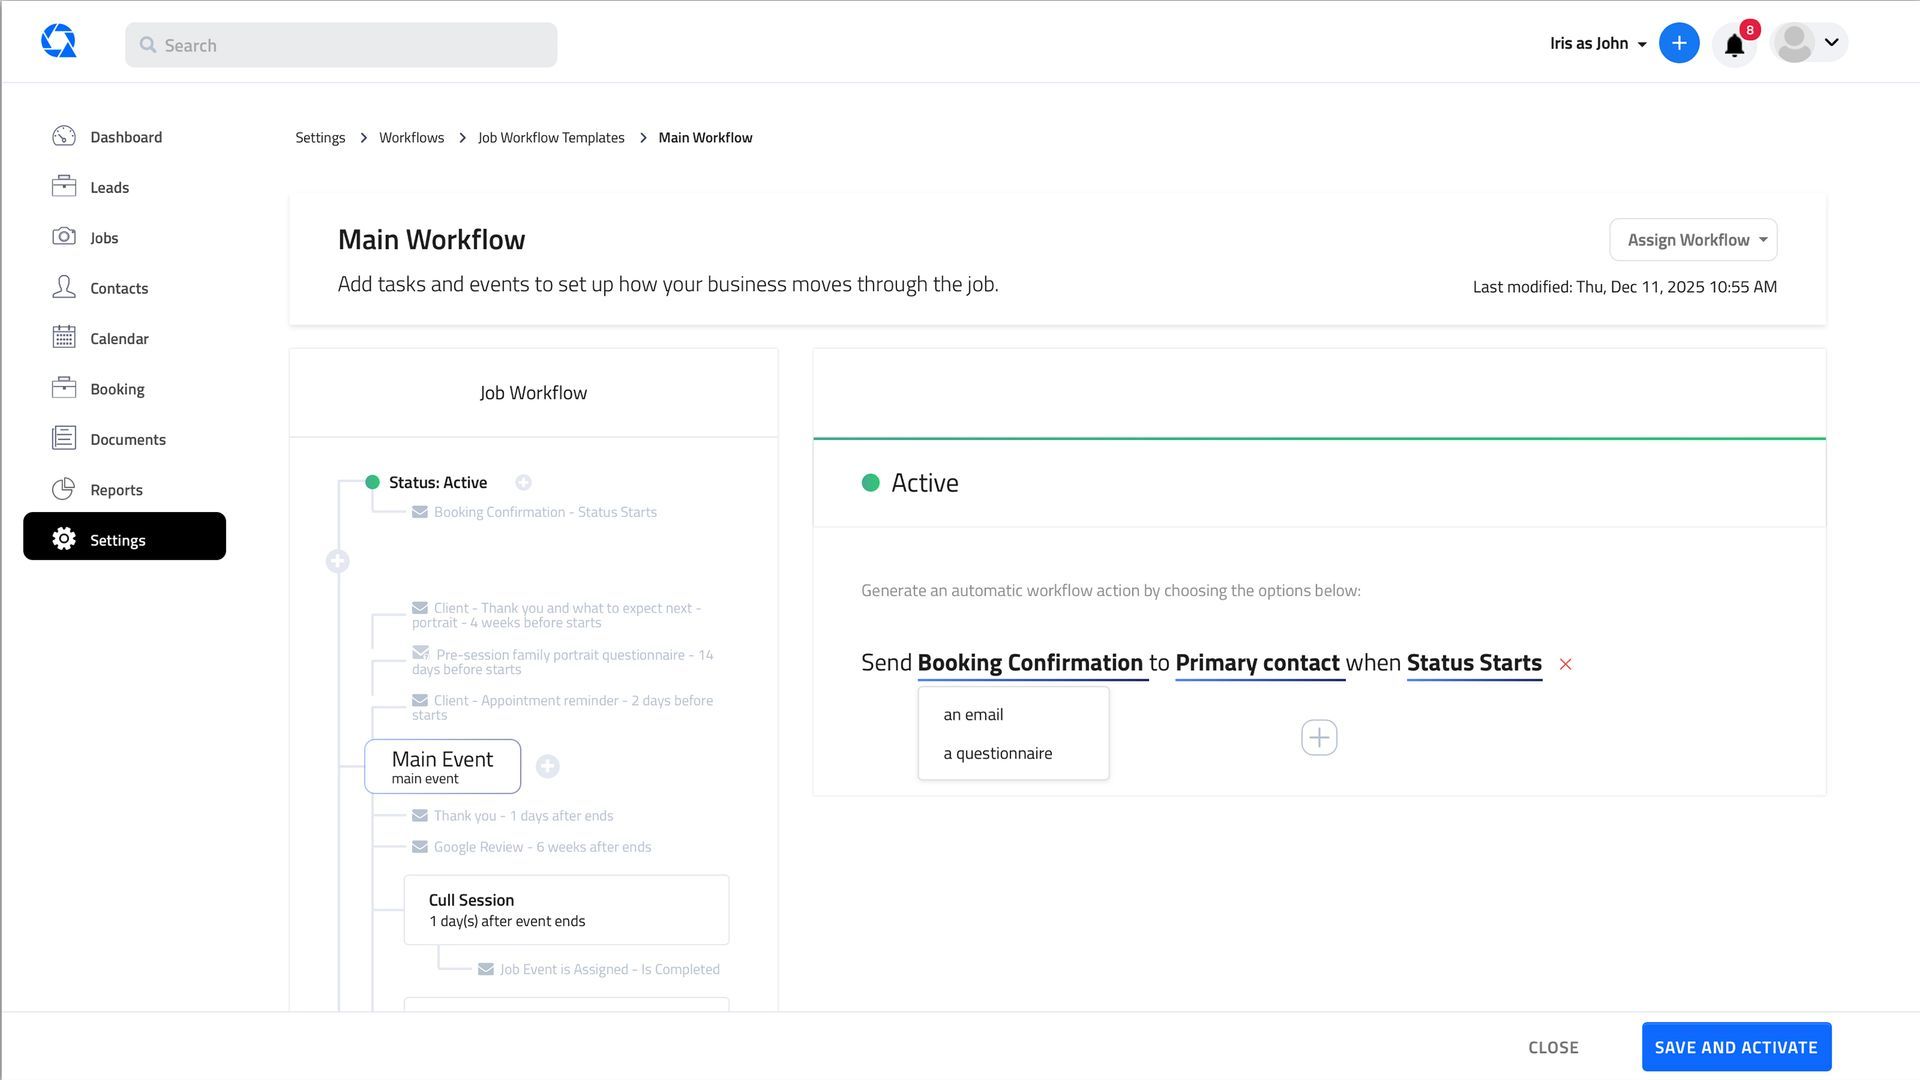1920x1080 pixels.
Task: Click inside the Search field
Action: click(340, 44)
